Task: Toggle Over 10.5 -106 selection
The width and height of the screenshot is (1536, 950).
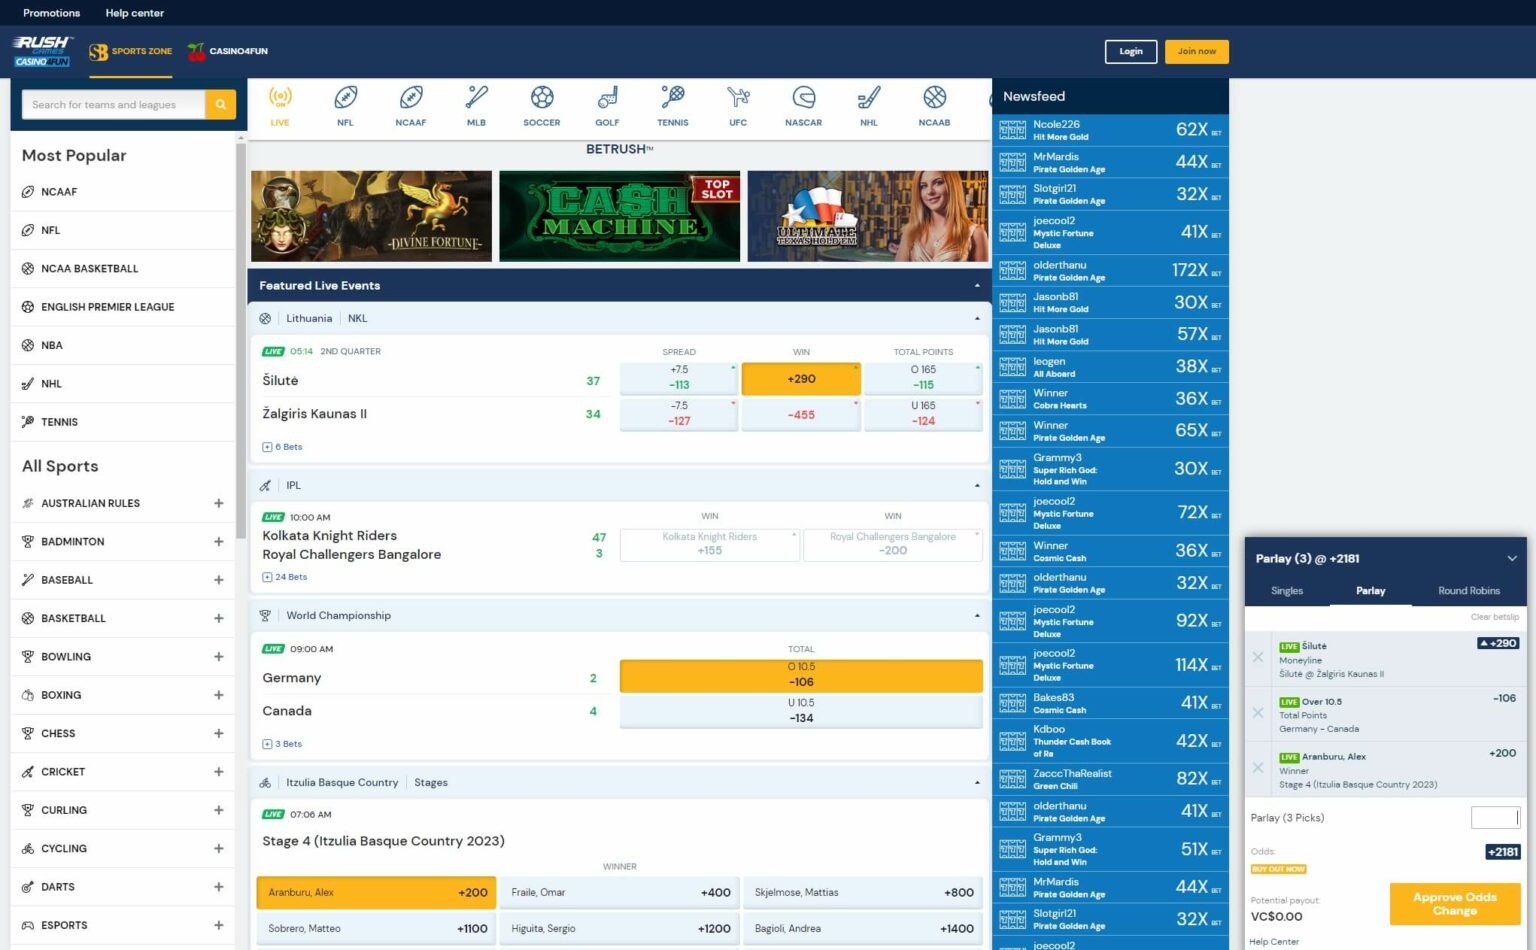Action: point(801,675)
